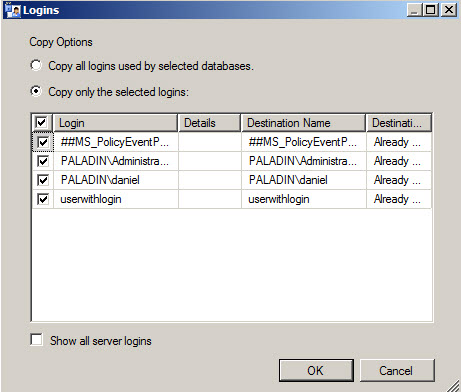Uncheck the userwithlogin checkbox
Screen dimensions: 461x392
[x=43, y=199]
